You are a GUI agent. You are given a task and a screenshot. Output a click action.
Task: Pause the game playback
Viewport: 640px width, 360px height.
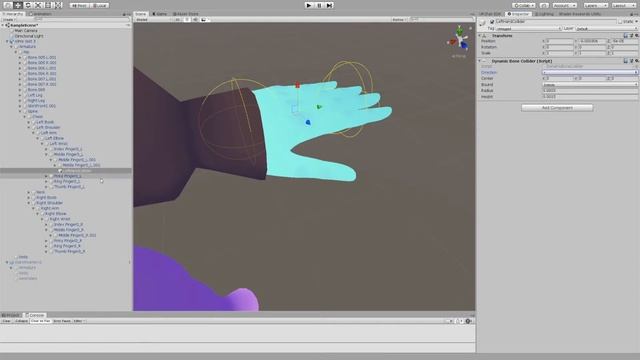pos(319,5)
